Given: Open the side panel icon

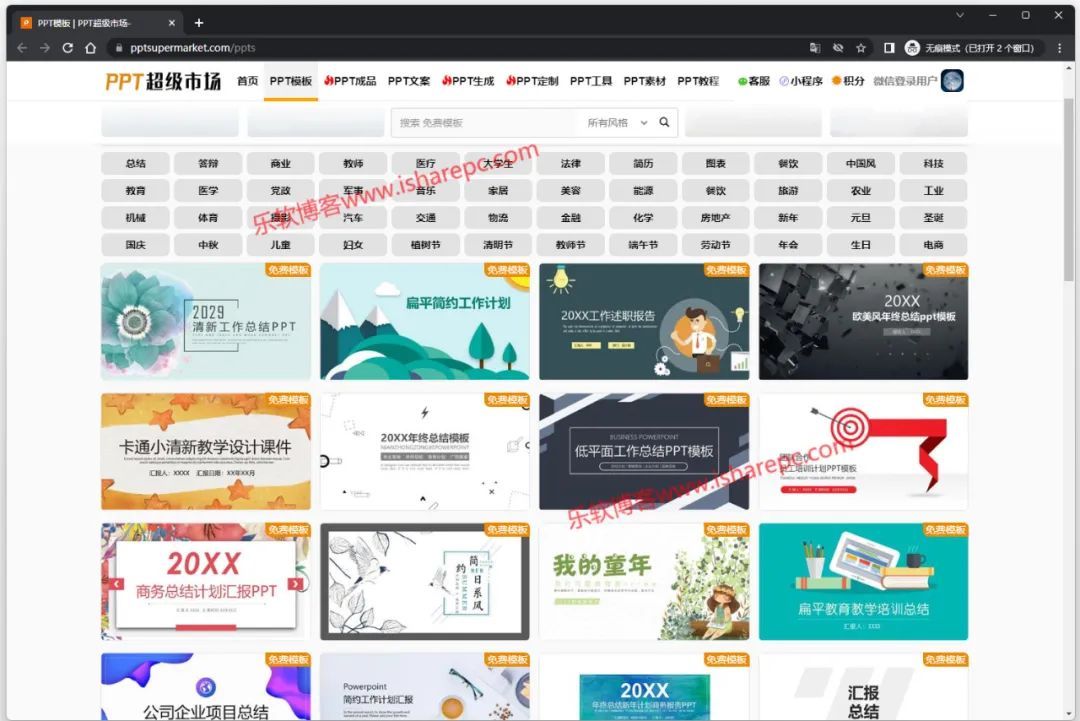Looking at the screenshot, I should click(889, 48).
